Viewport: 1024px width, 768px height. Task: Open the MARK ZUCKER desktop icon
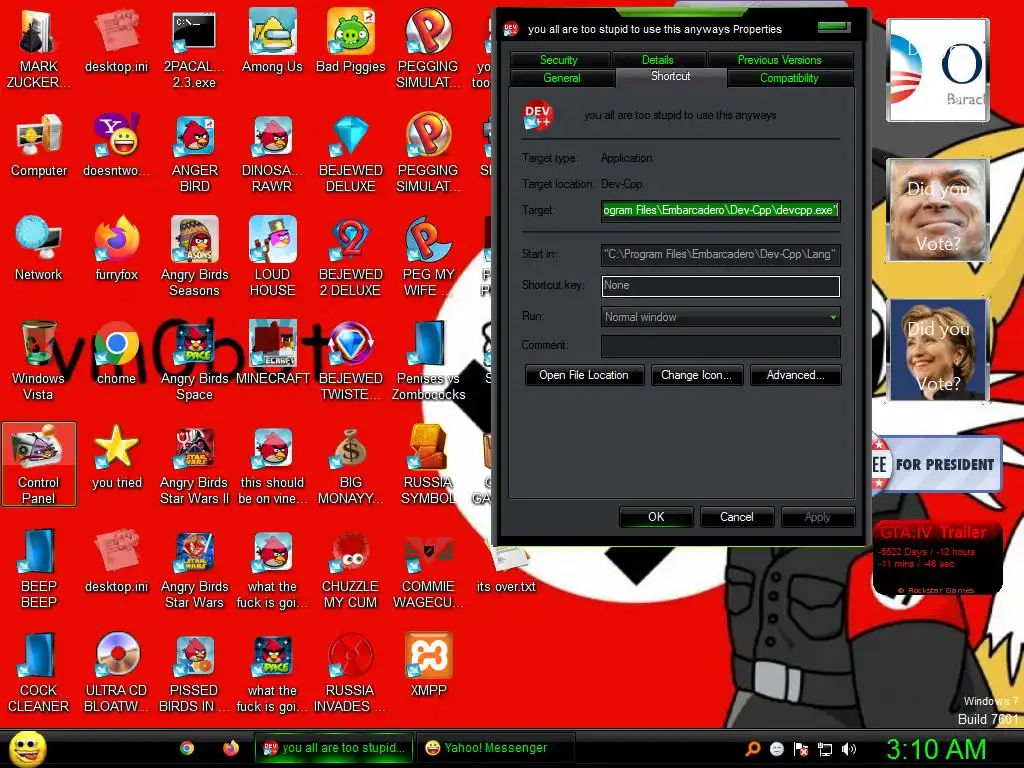pos(39,49)
